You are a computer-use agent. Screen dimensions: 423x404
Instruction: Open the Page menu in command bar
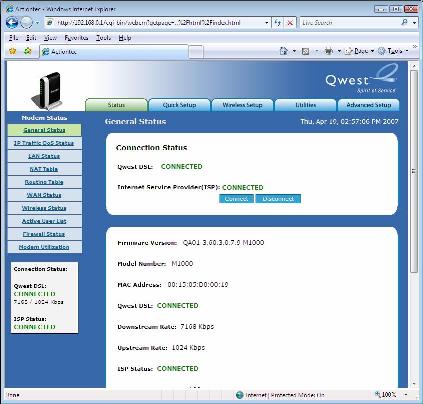click(x=359, y=51)
